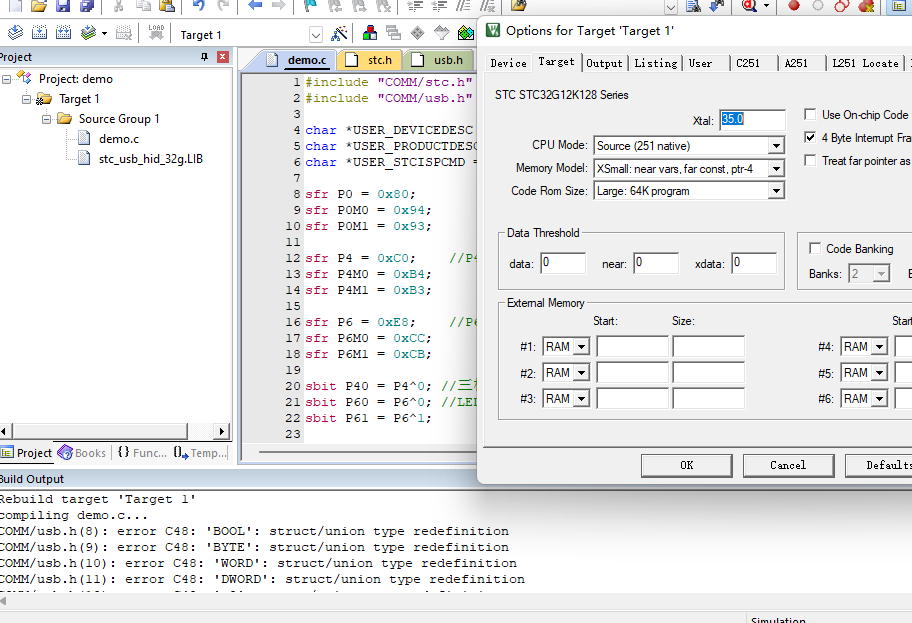Open Code Rom Size dropdown
This screenshot has height=623, width=912.
click(776, 191)
